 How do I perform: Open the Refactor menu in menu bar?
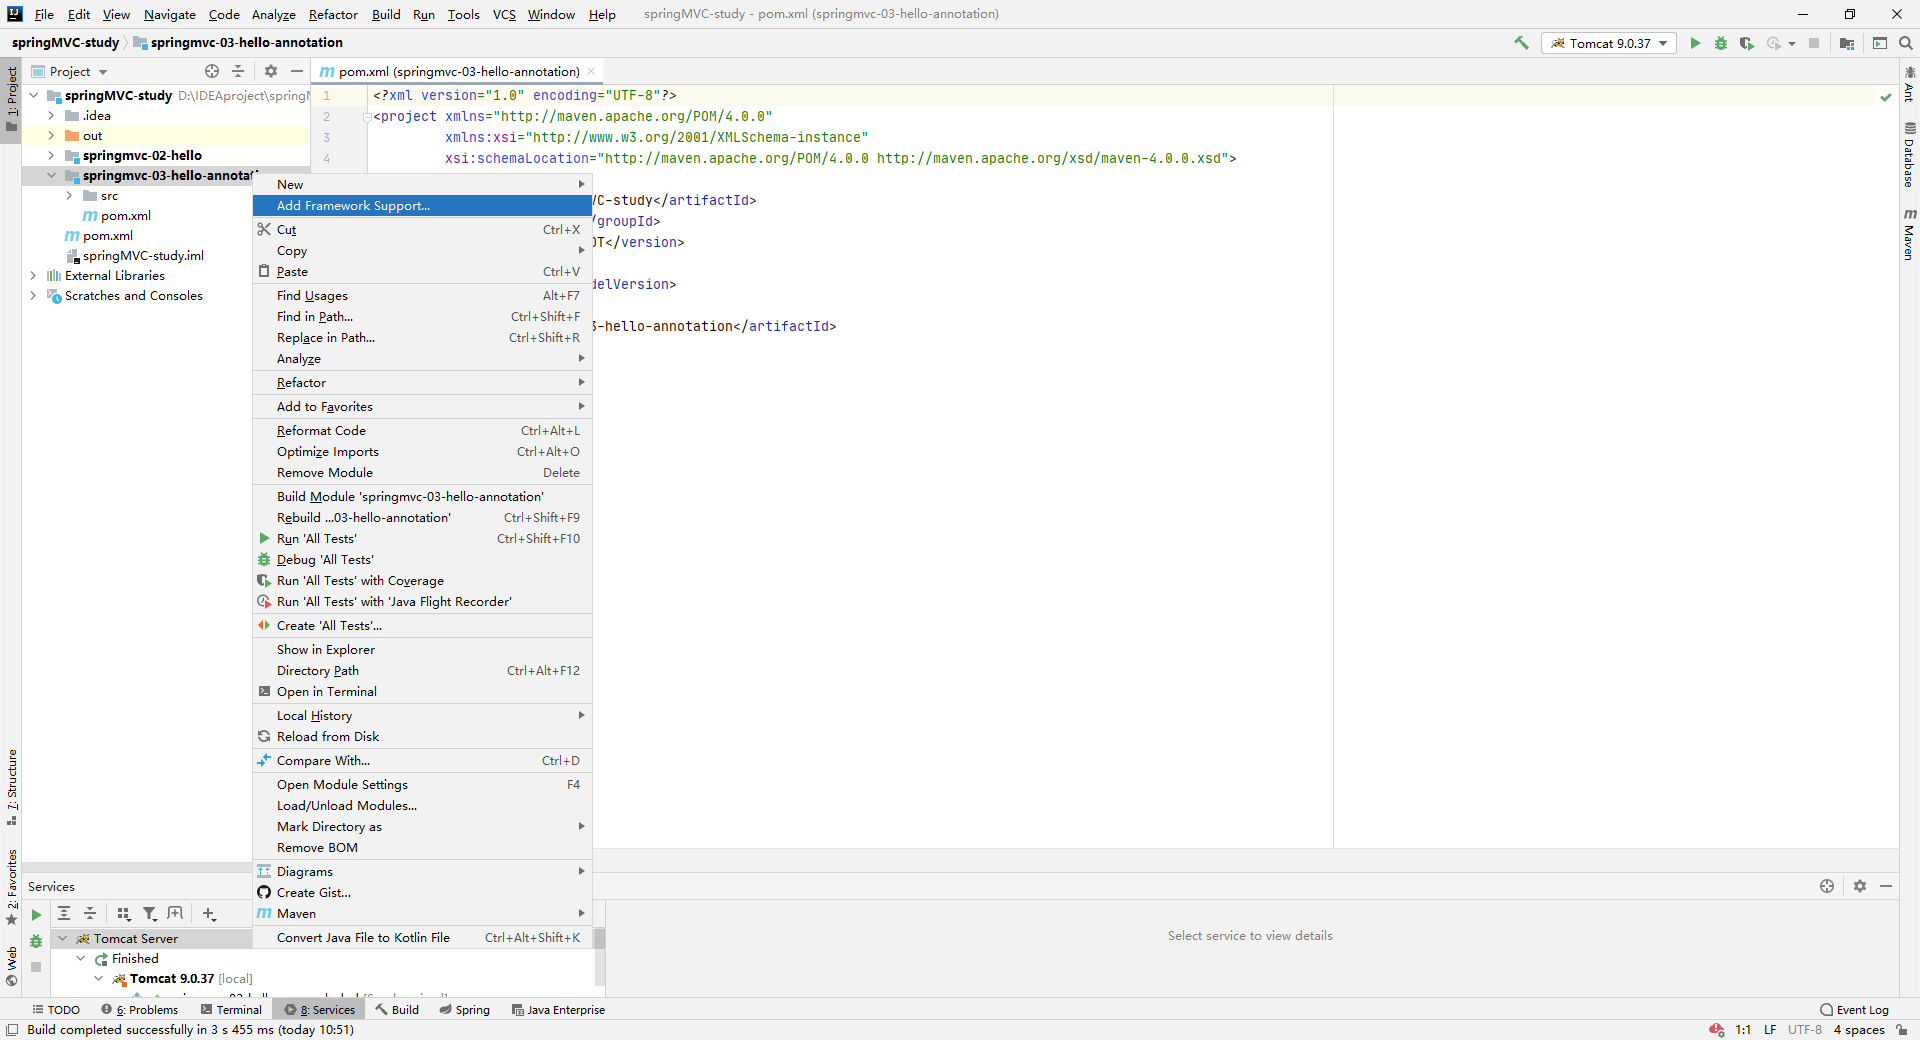point(333,14)
